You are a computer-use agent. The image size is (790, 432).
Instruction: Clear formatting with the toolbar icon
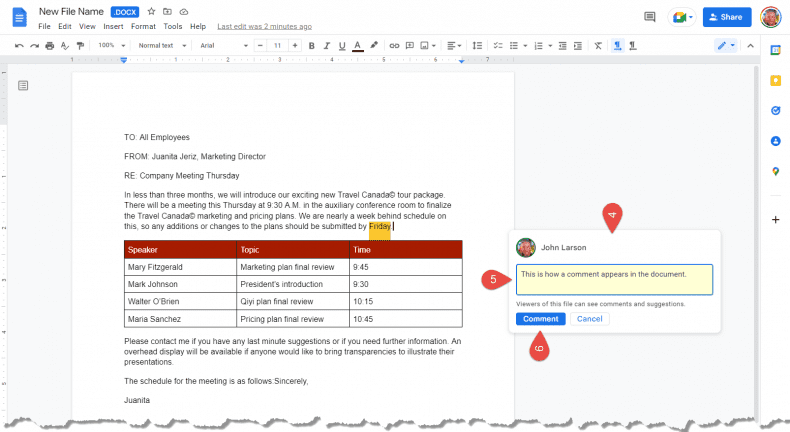tap(598, 46)
